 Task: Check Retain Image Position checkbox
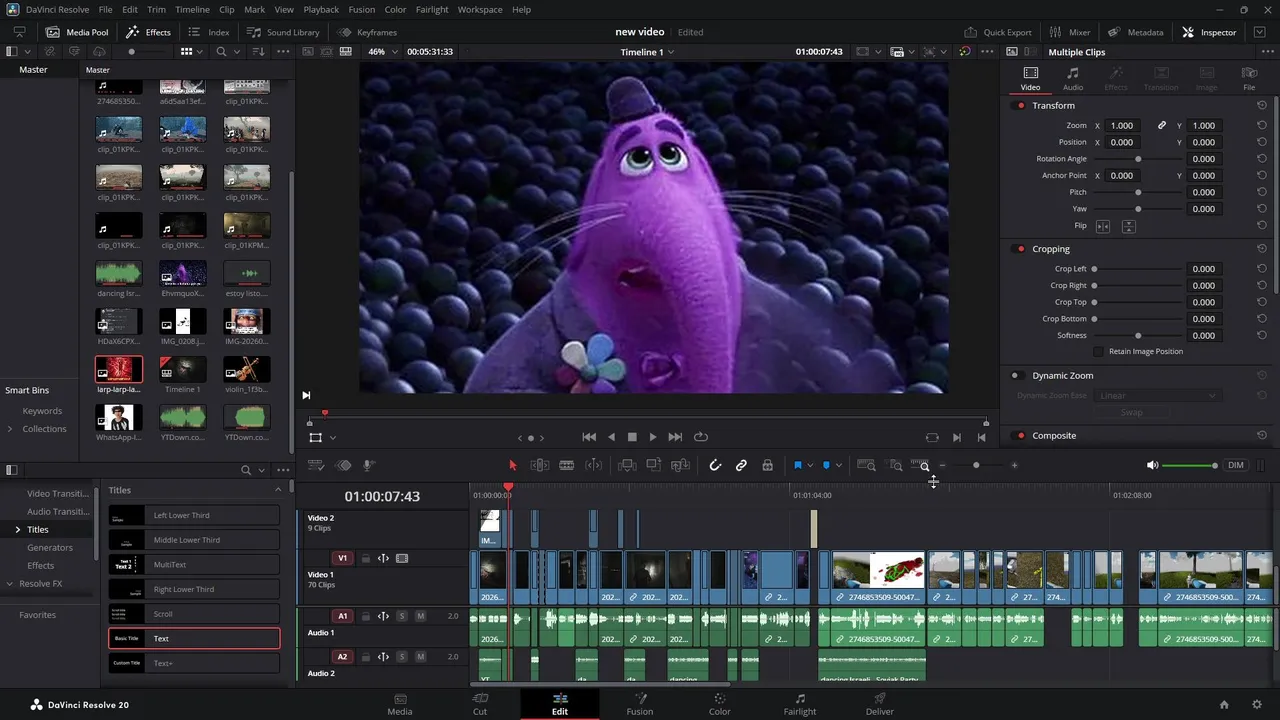pyautogui.click(x=1099, y=352)
